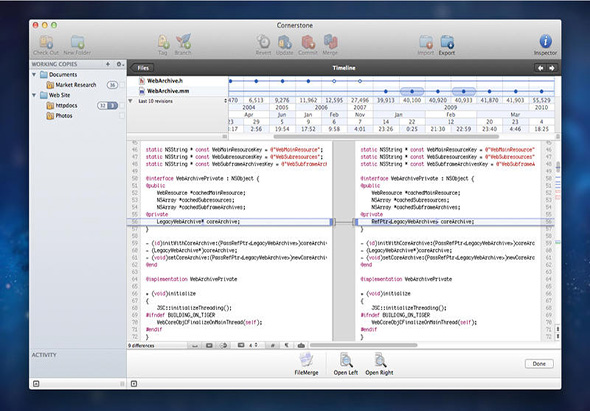Collapse the Last 10 revisions triangle
Image resolution: width=590 pixels, height=411 pixels.
click(131, 101)
